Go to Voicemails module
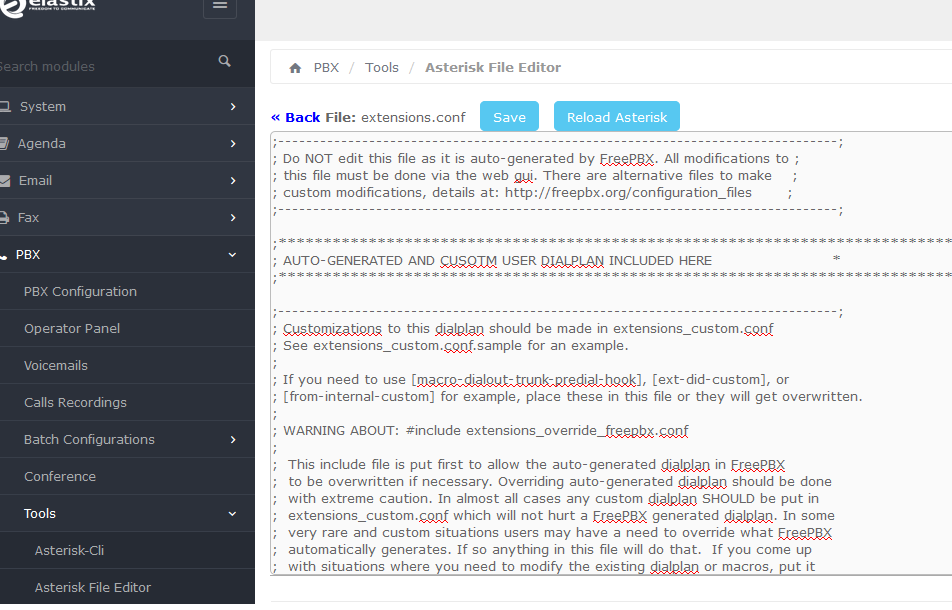This screenshot has width=952, height=610. coord(56,366)
